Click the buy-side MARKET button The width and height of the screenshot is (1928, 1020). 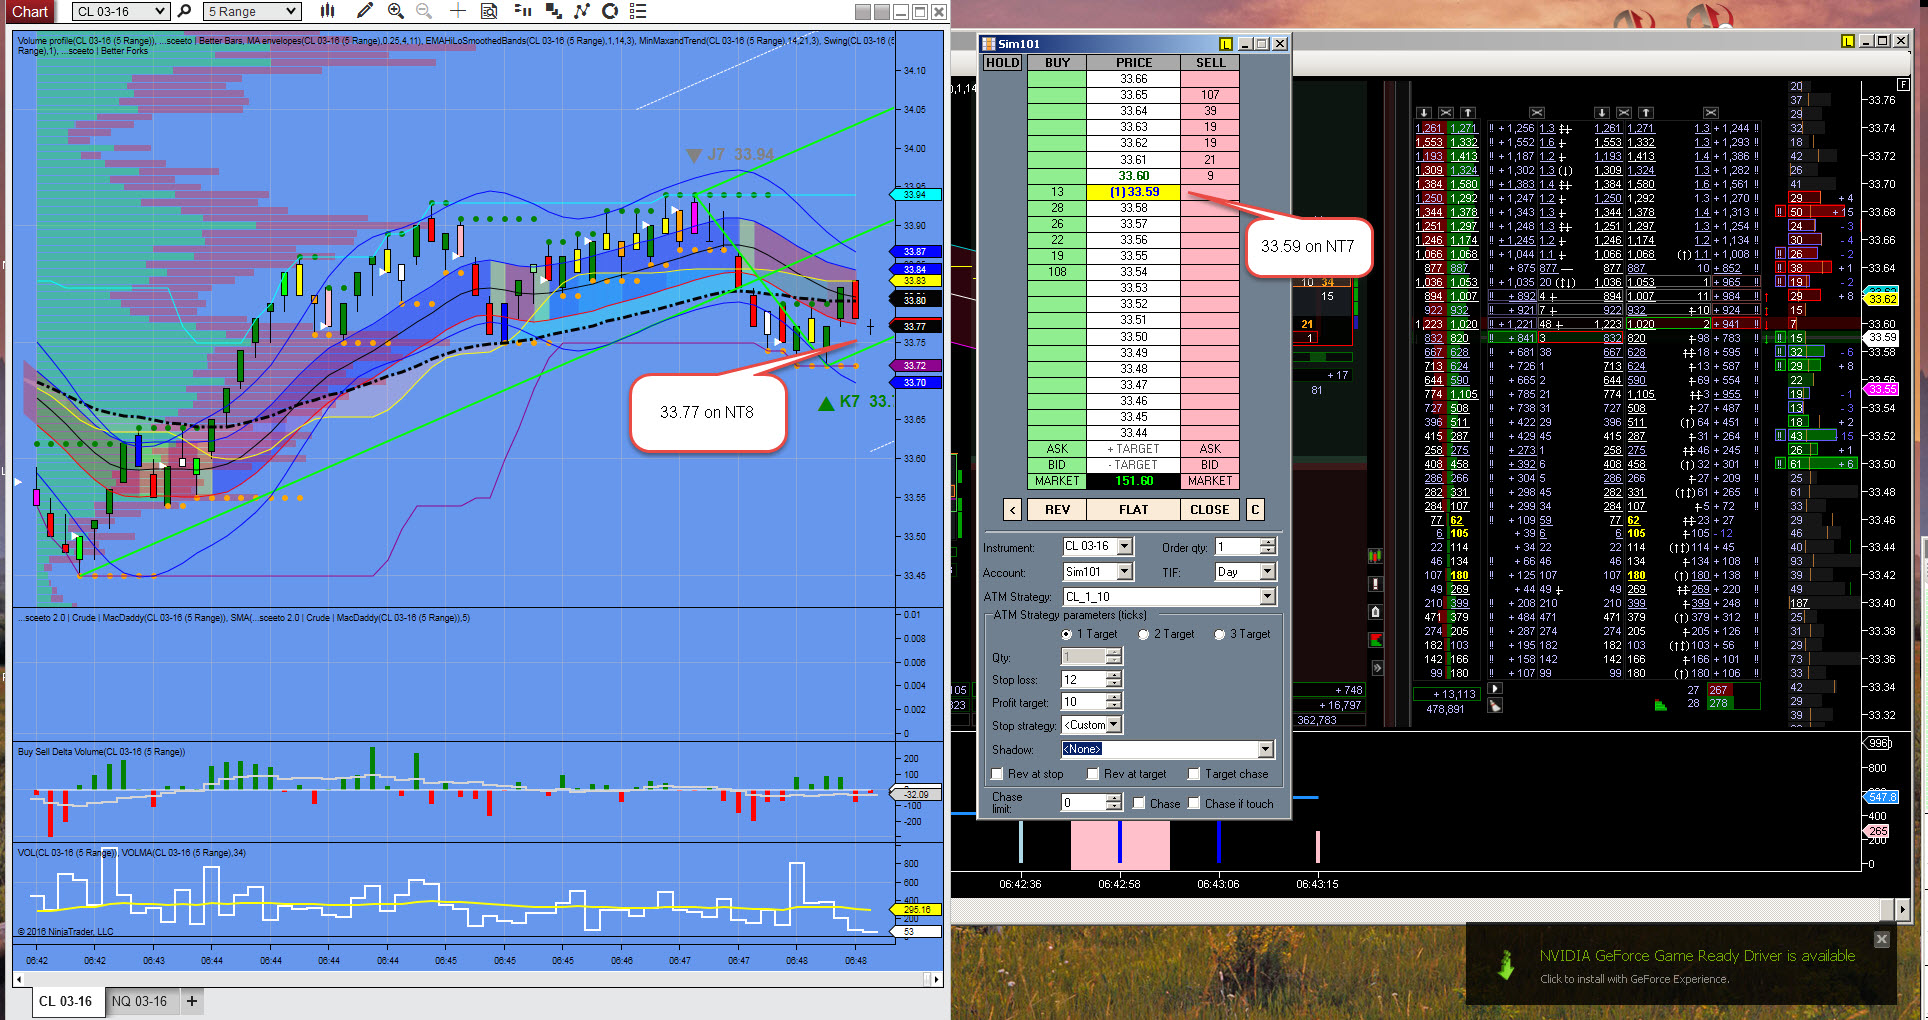tap(1057, 481)
